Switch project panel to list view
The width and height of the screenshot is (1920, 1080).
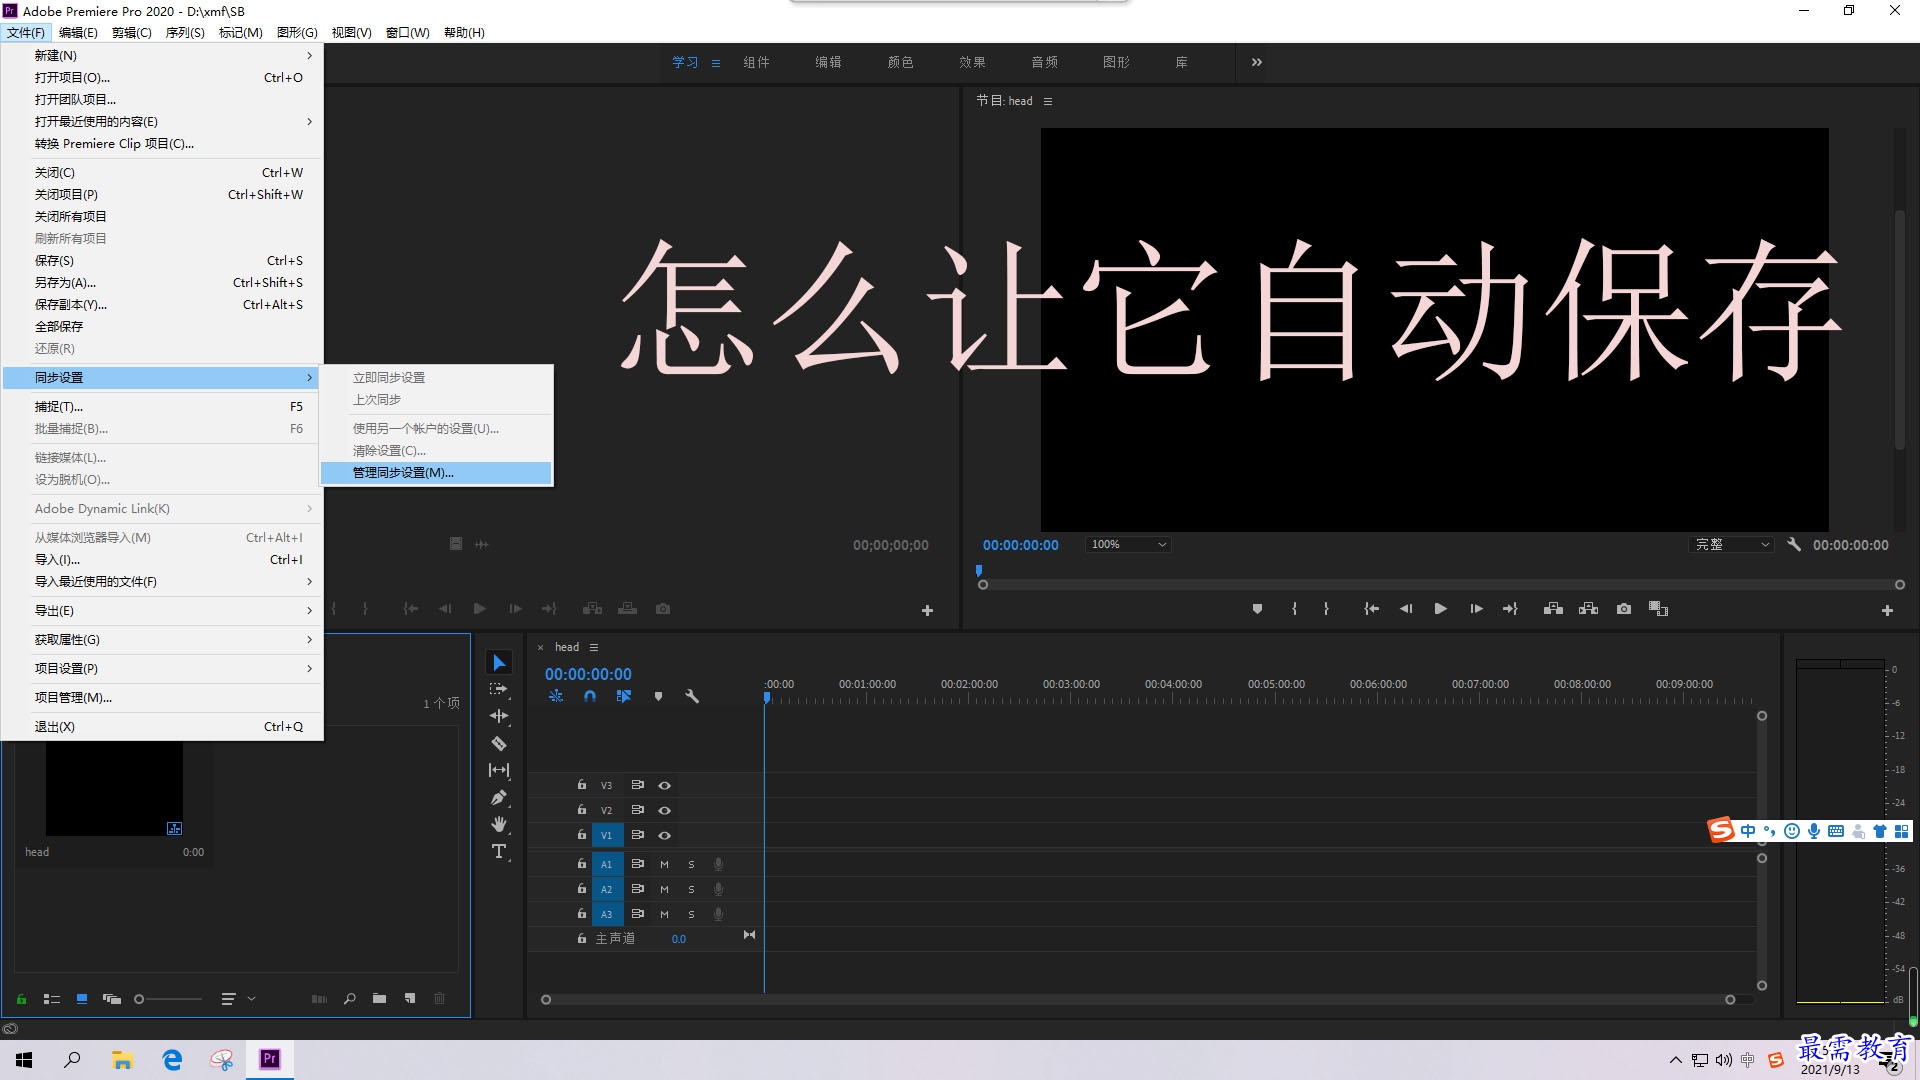[52, 998]
